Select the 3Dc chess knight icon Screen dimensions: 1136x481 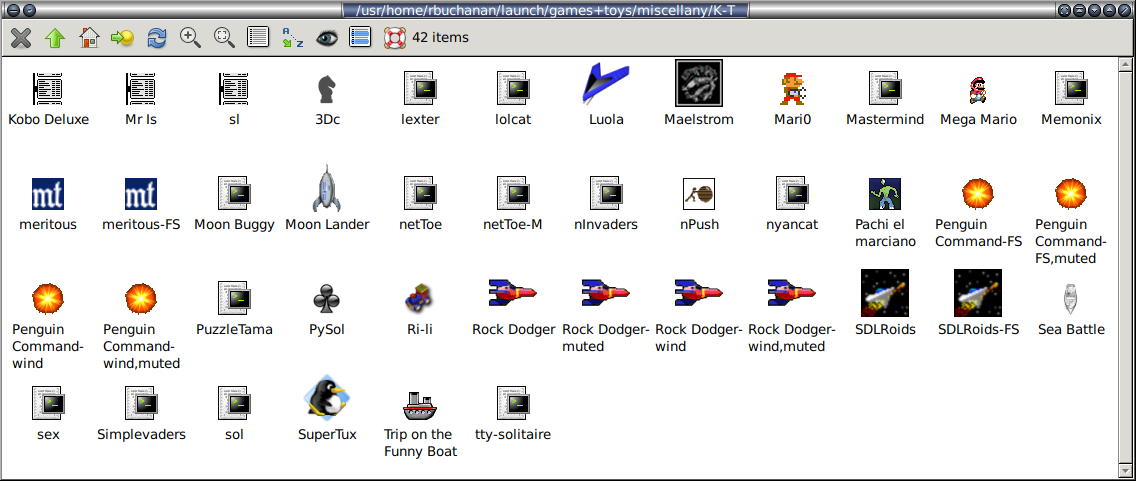point(327,89)
